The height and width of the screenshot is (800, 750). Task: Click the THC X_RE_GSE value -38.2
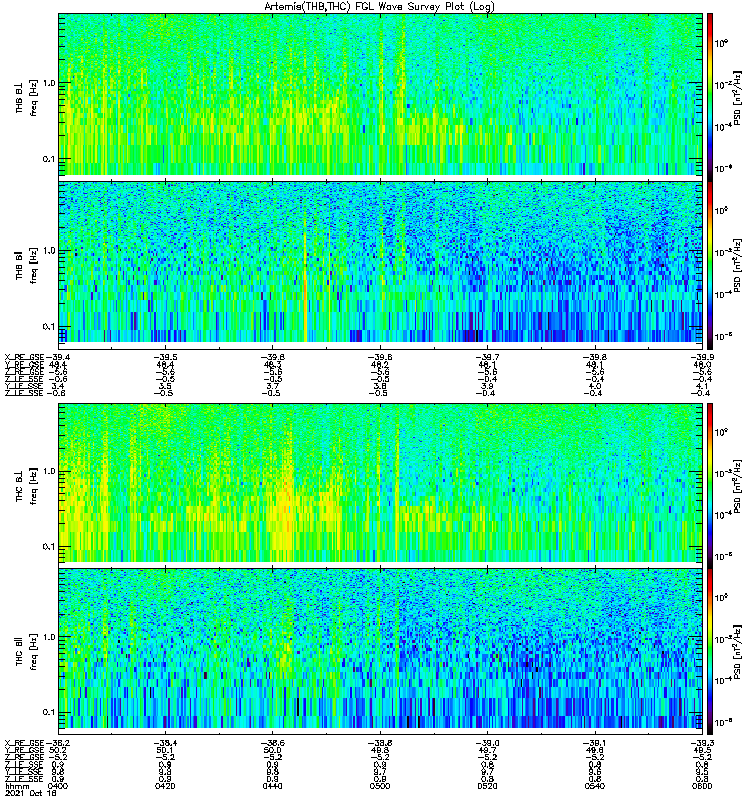[x=58, y=743]
